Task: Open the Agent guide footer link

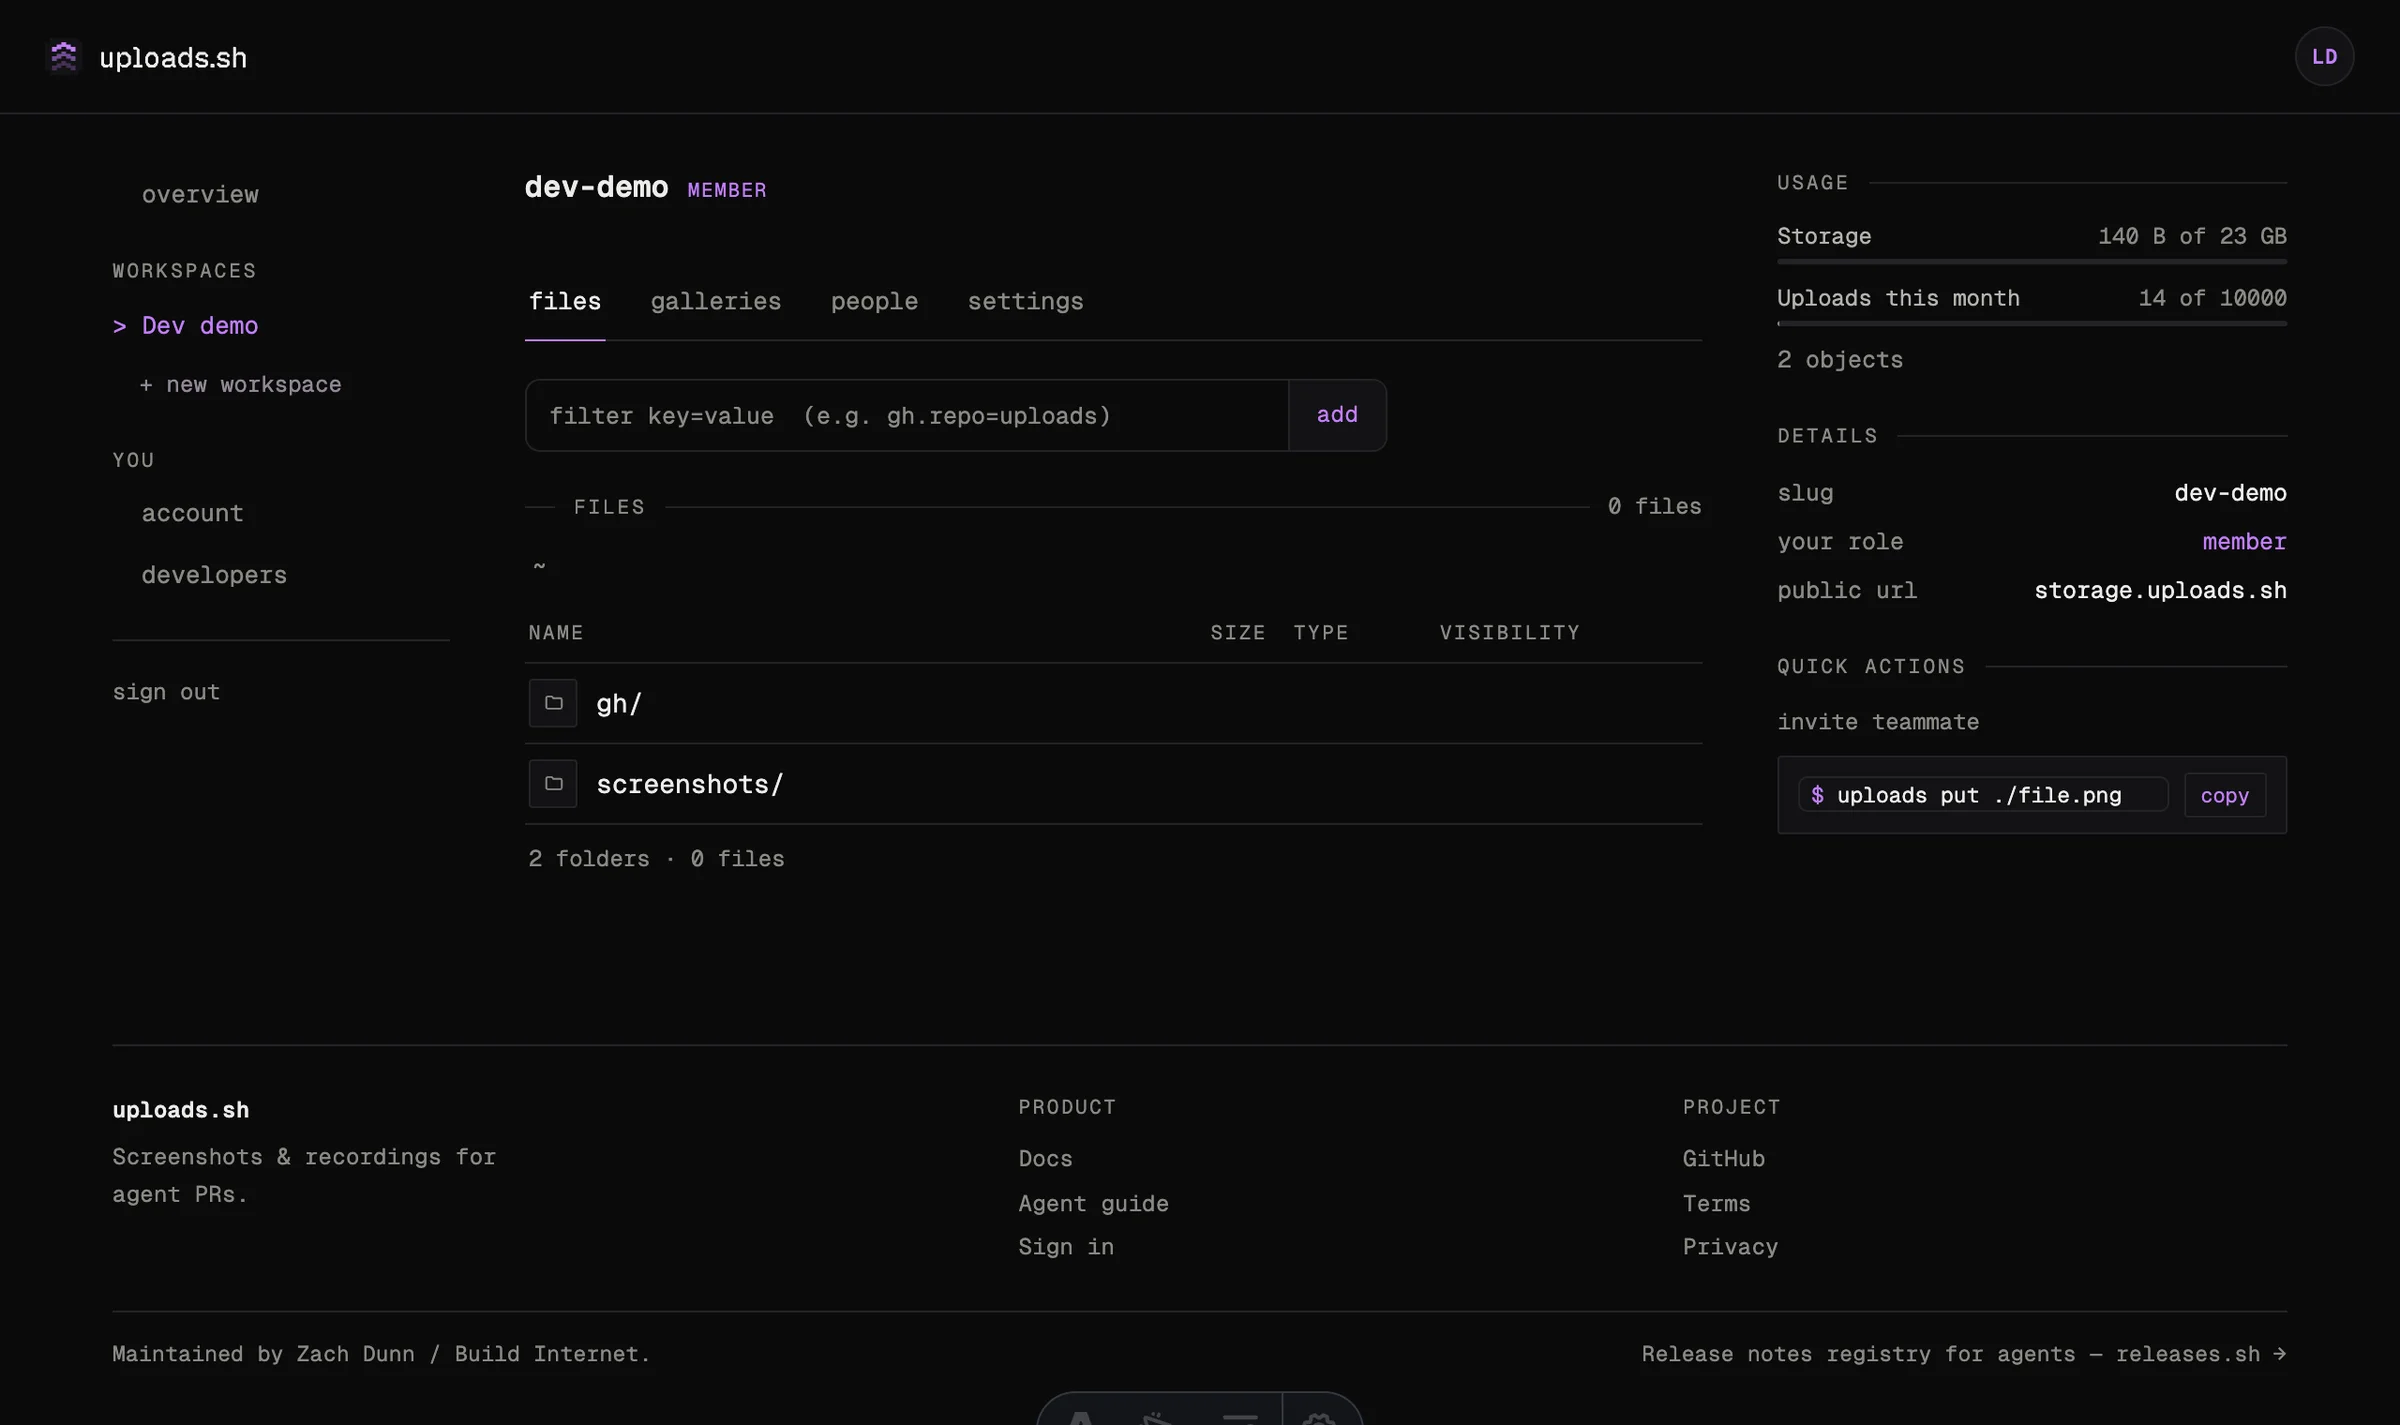Action: 1093,1204
